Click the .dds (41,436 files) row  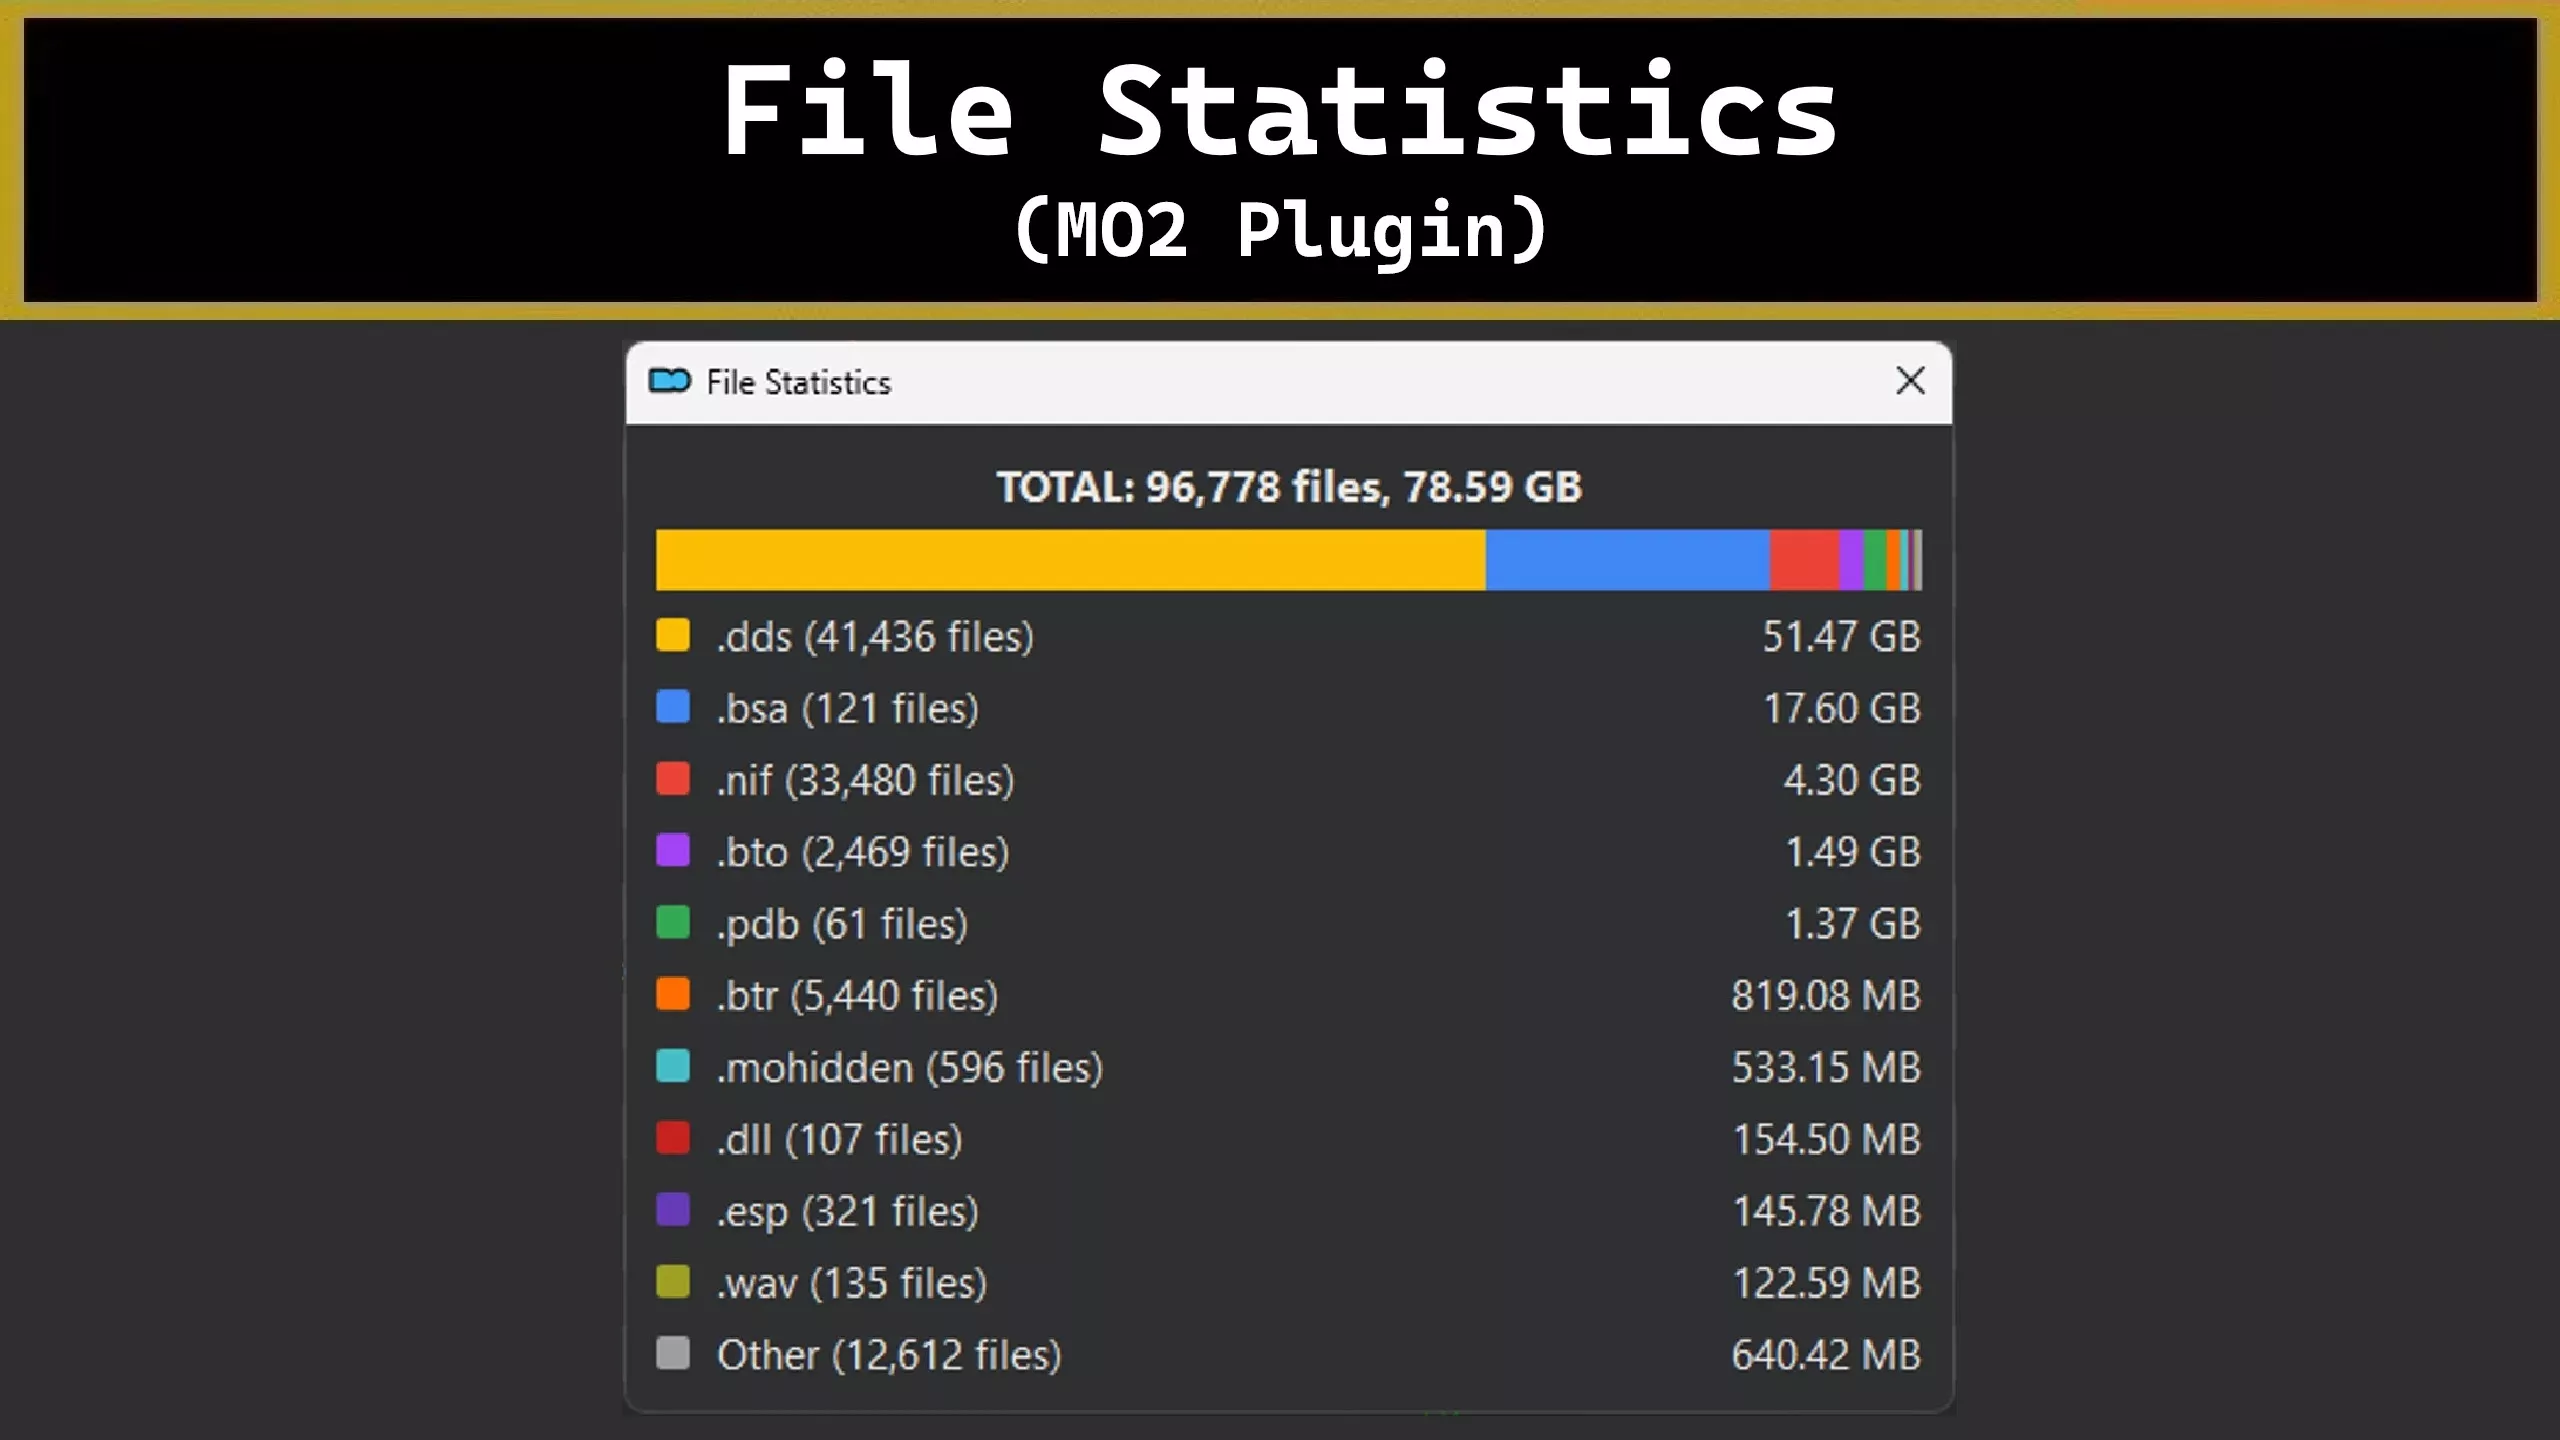point(876,636)
